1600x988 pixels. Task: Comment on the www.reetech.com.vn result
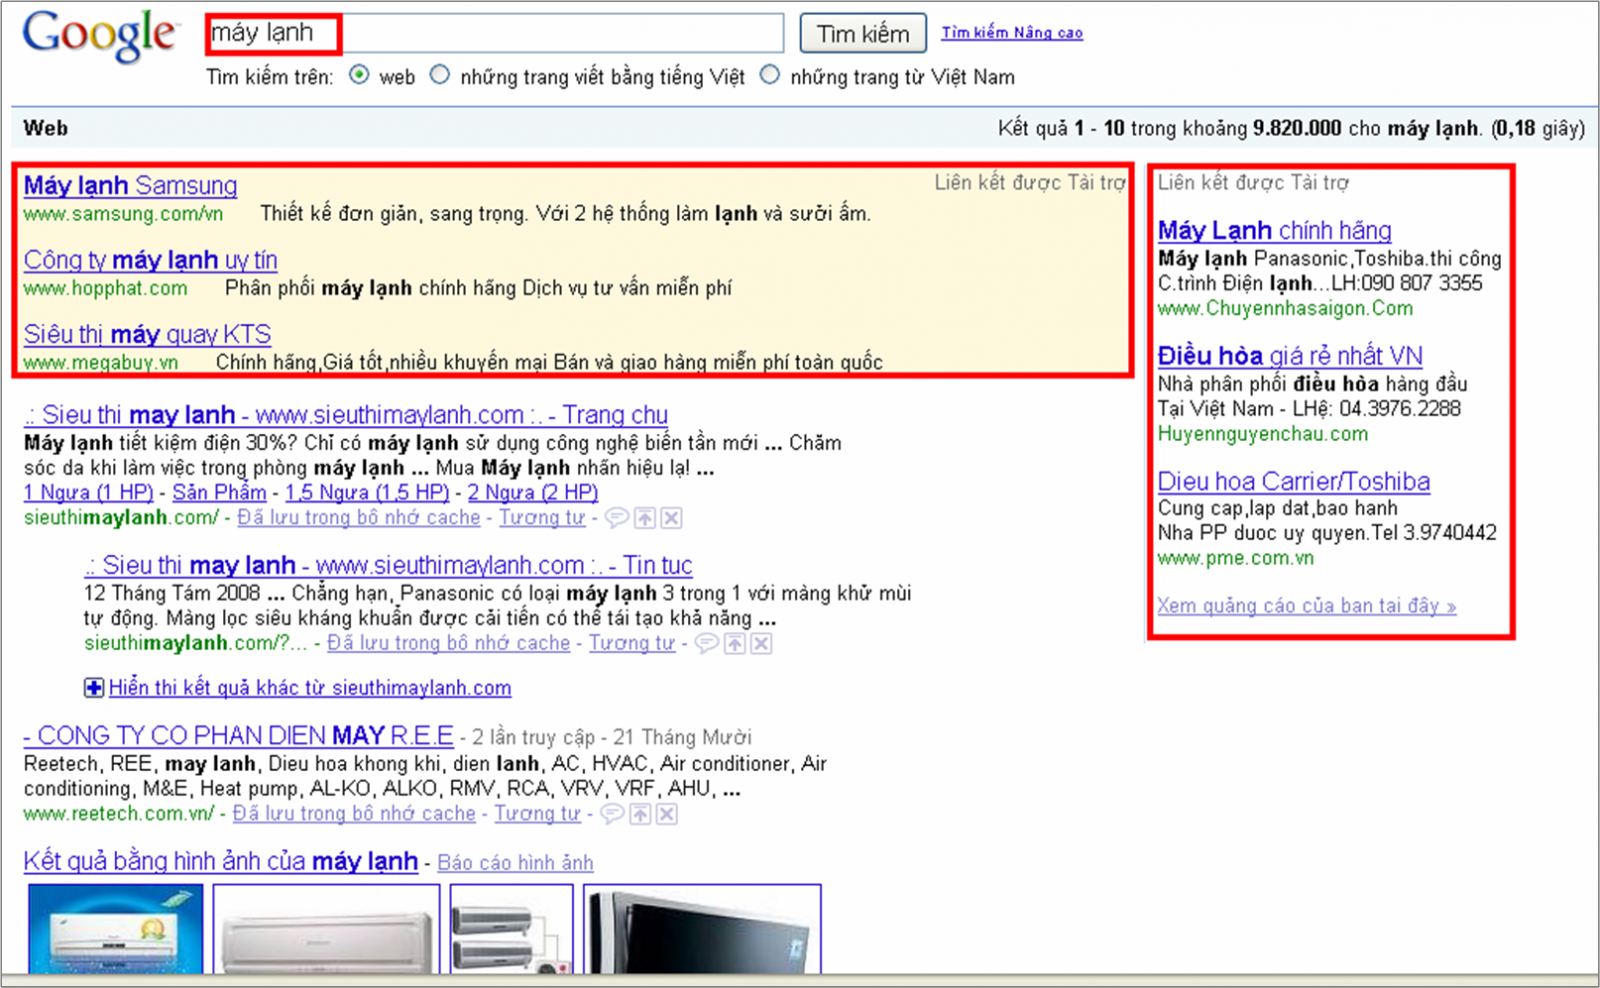(x=613, y=814)
